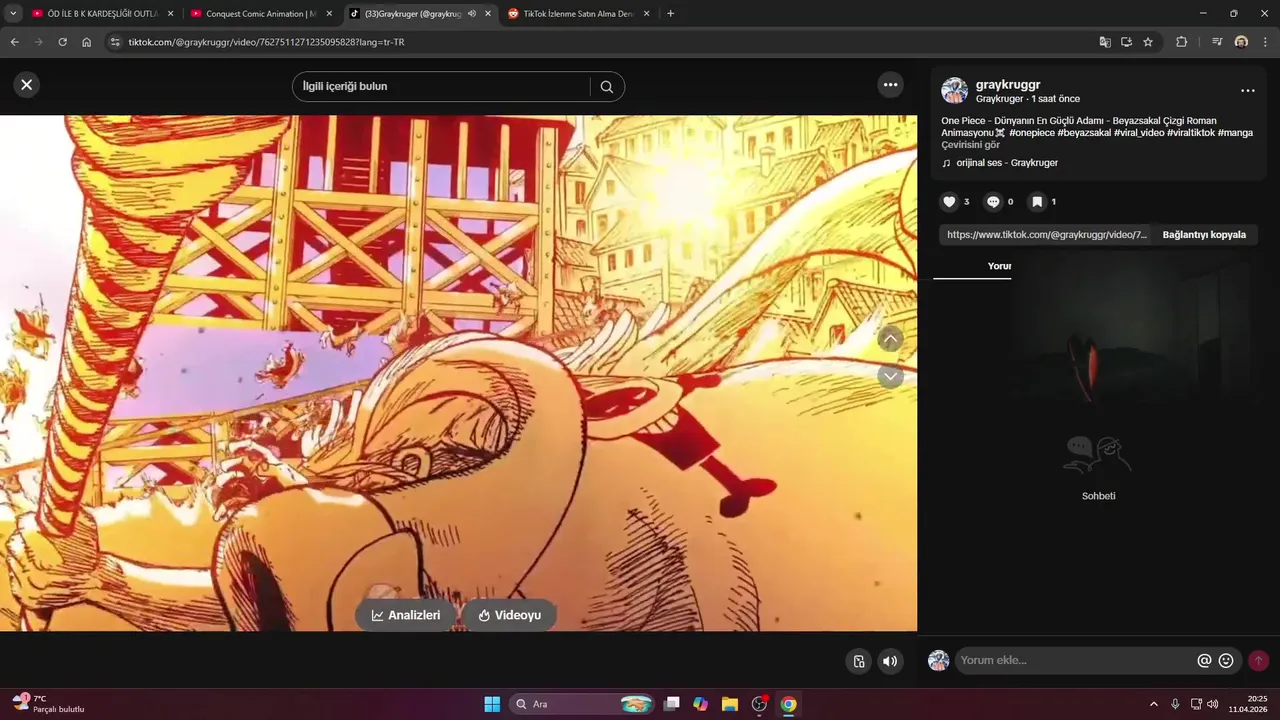Like the video with the heart icon
The height and width of the screenshot is (720, 1280).
point(950,202)
